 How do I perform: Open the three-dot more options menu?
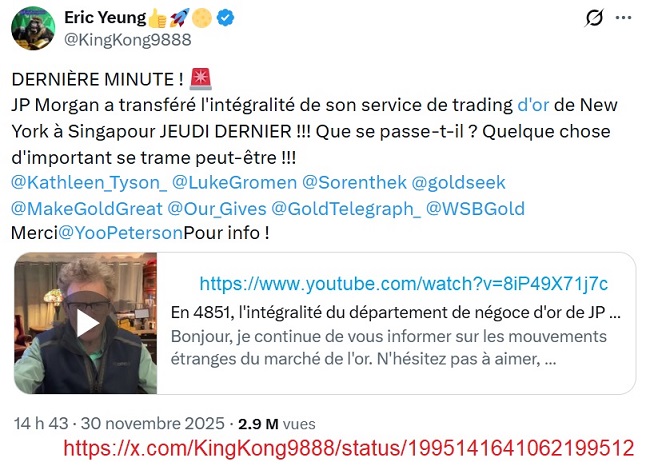pyautogui.click(x=623, y=18)
